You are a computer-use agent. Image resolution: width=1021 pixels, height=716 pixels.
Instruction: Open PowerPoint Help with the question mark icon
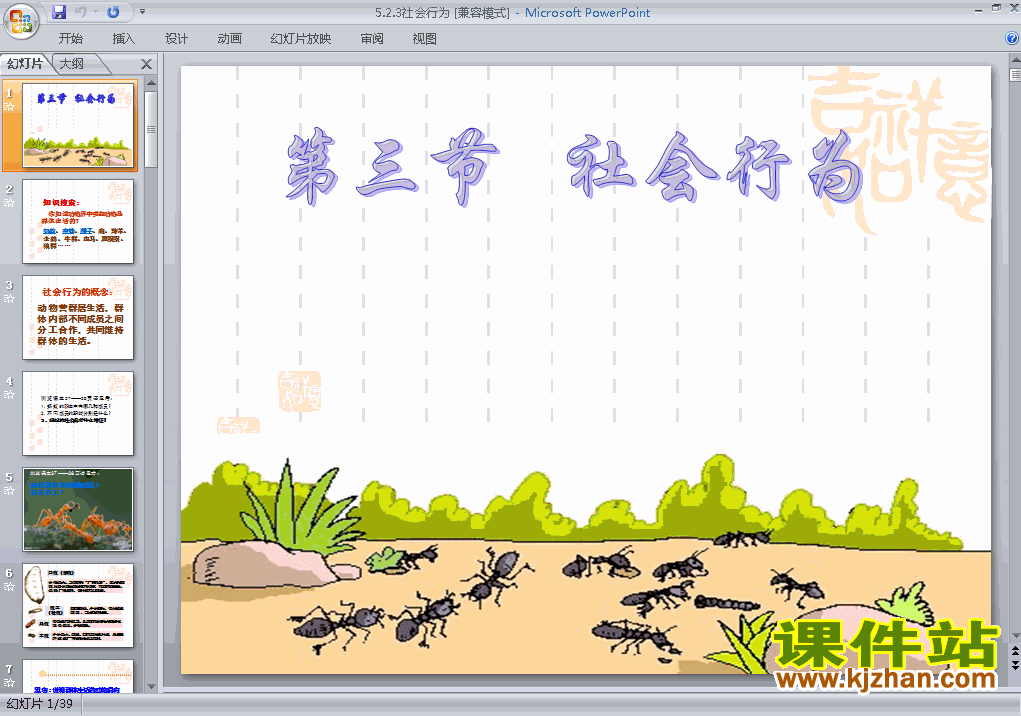[1012, 38]
